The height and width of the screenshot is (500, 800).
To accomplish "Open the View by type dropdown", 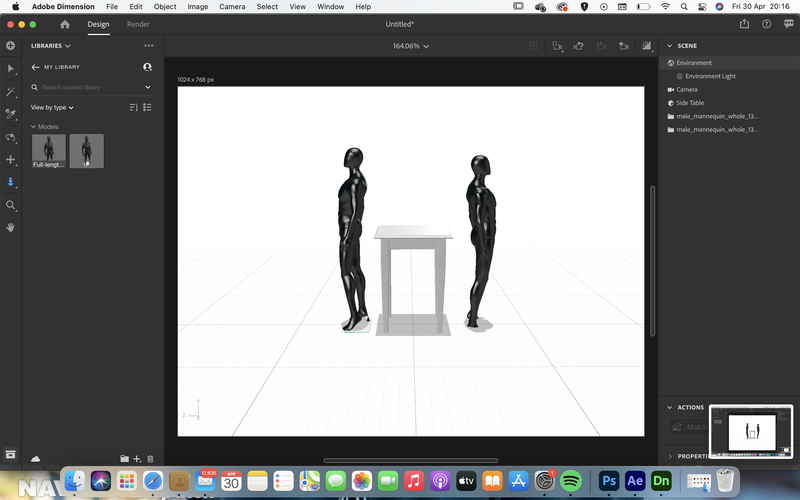I will point(52,108).
